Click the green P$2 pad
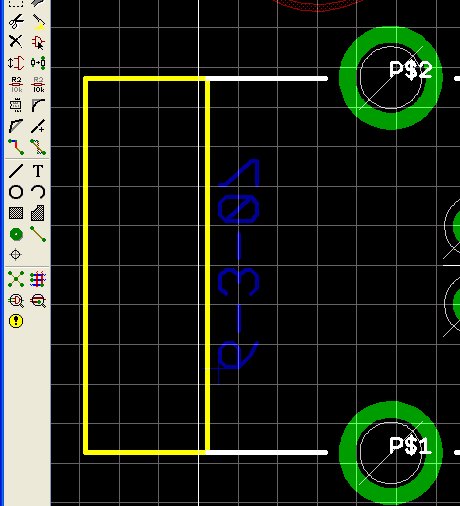The width and height of the screenshot is (460, 506). click(391, 78)
